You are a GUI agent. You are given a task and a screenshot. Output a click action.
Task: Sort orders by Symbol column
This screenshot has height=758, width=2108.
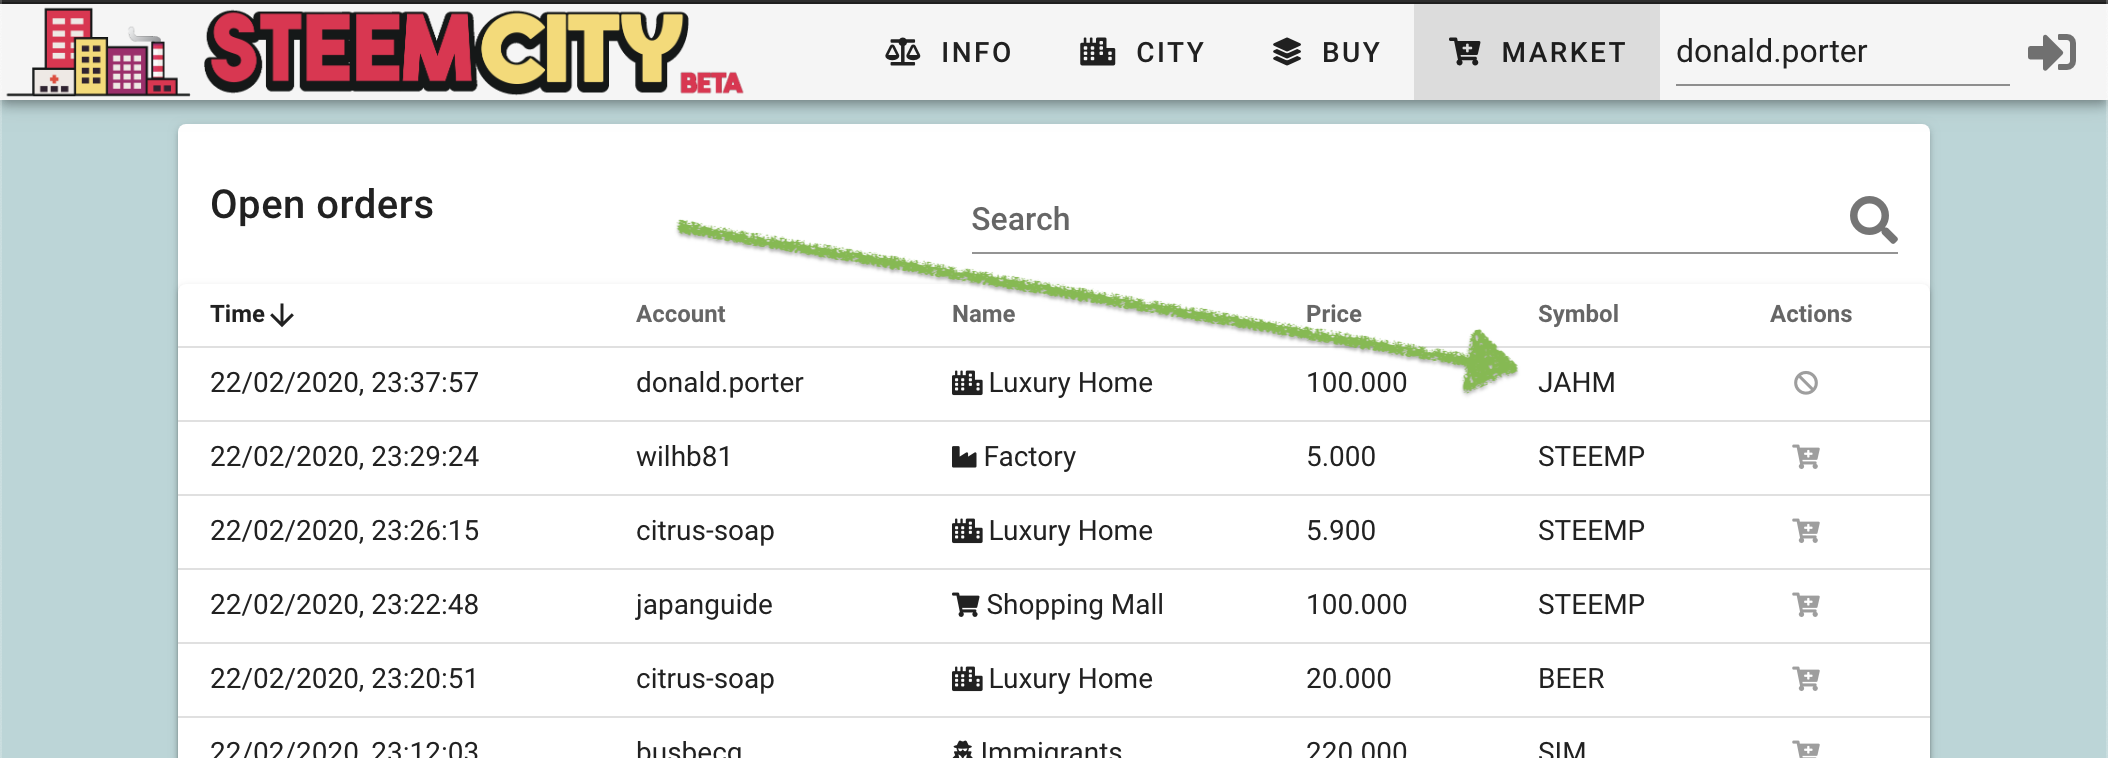(1578, 314)
